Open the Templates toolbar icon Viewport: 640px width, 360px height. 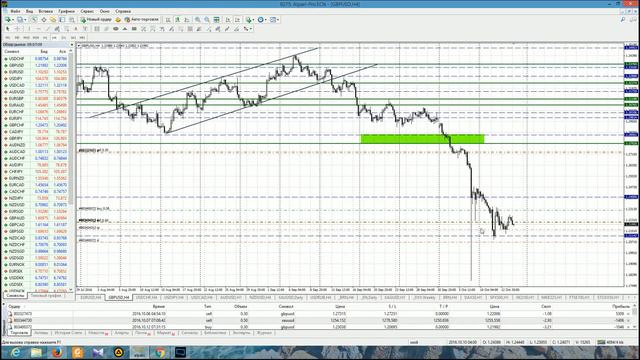coord(273,20)
